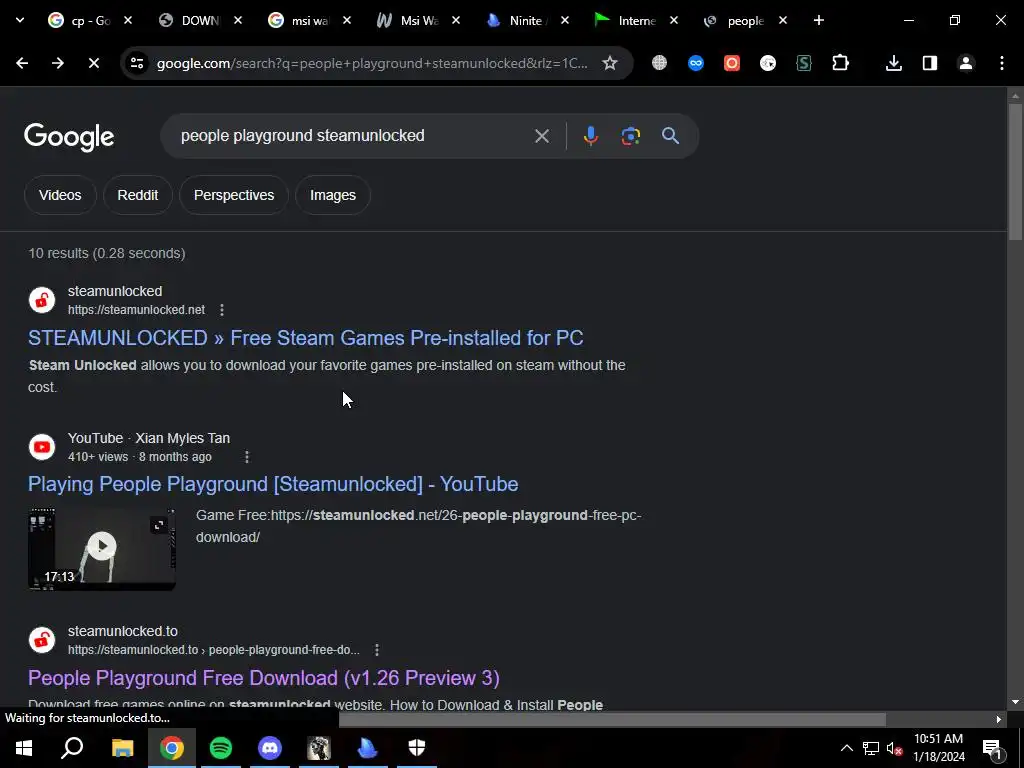Open more options for the YouTube result
1024x768 pixels.
point(247,457)
